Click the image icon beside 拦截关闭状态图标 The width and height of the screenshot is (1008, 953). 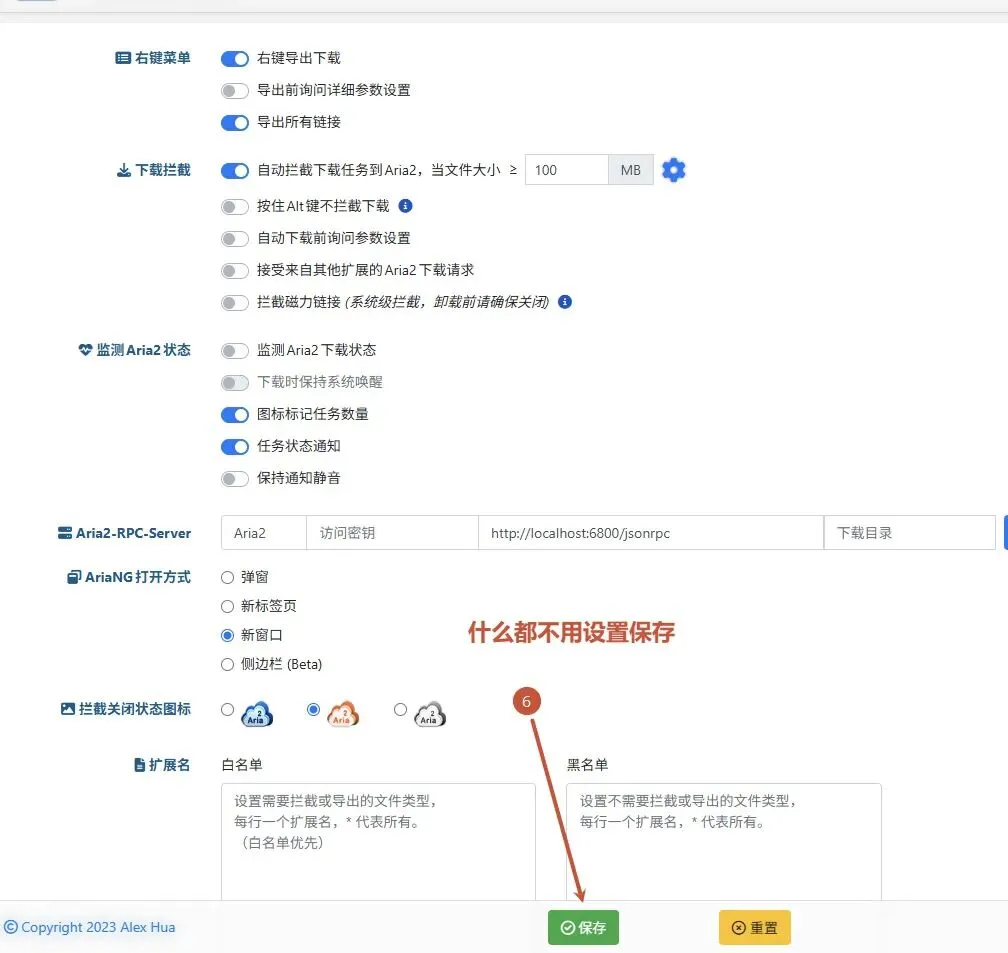(x=68, y=709)
